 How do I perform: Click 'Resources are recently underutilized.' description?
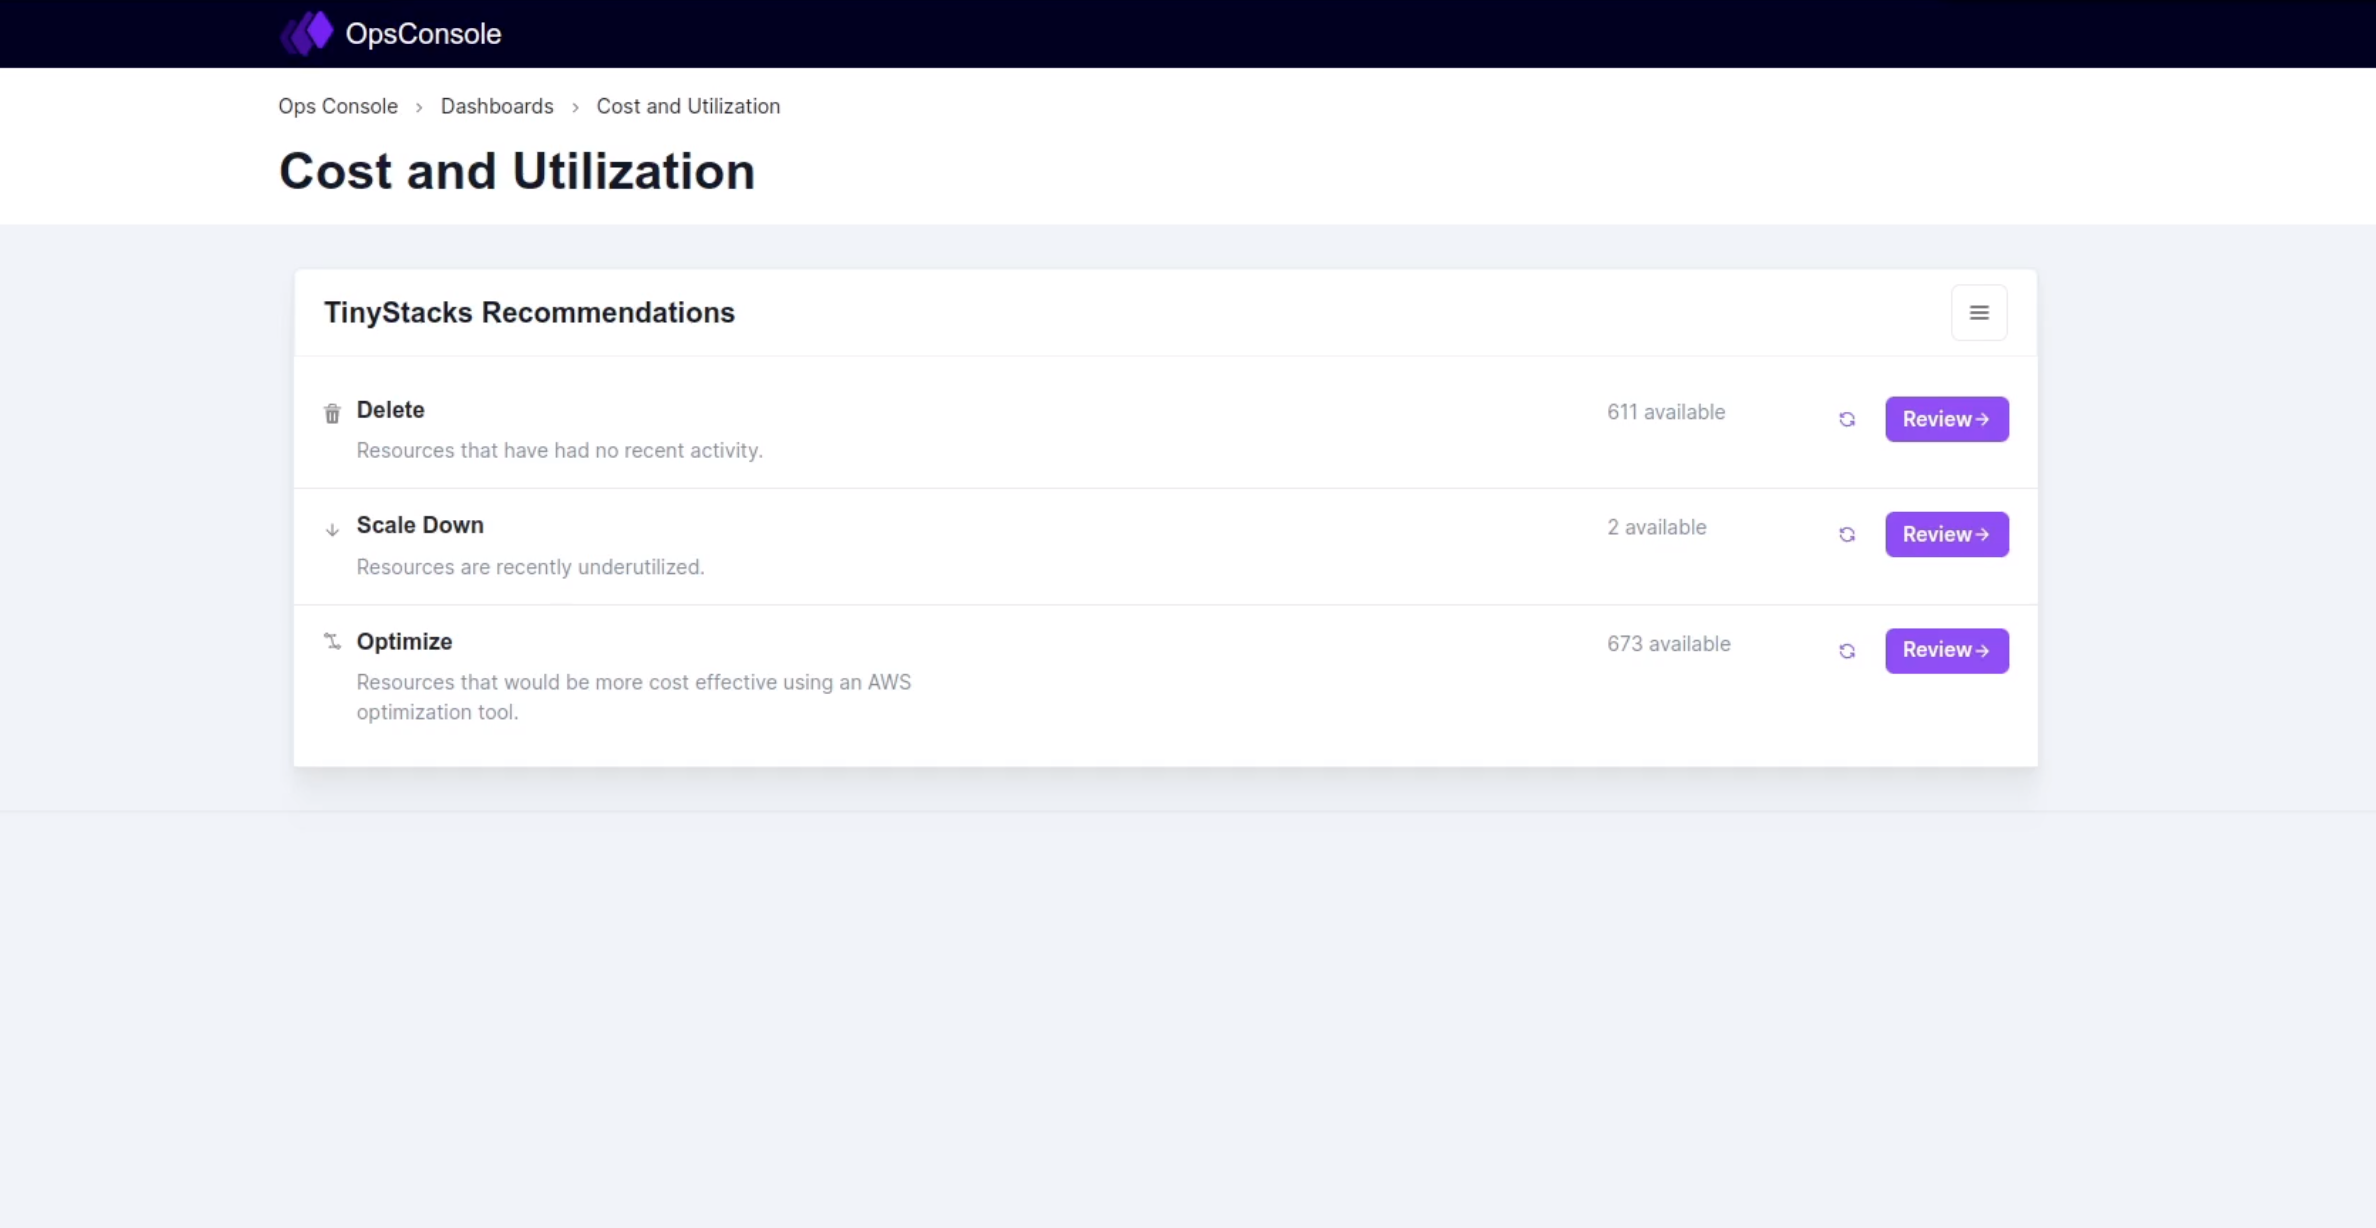pyautogui.click(x=530, y=567)
